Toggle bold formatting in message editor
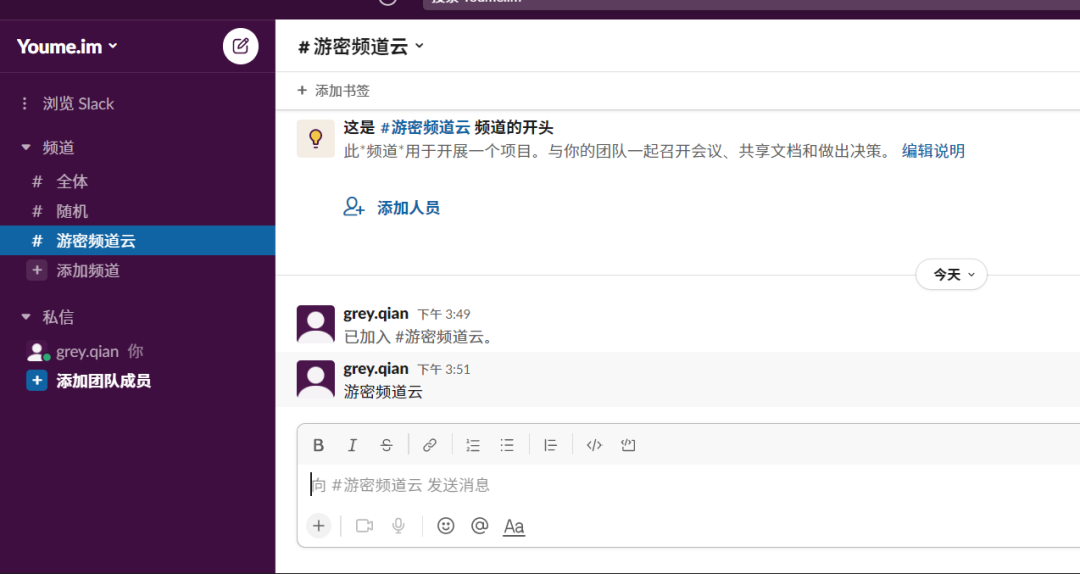Screen dimensions: 1080x574 318,445
